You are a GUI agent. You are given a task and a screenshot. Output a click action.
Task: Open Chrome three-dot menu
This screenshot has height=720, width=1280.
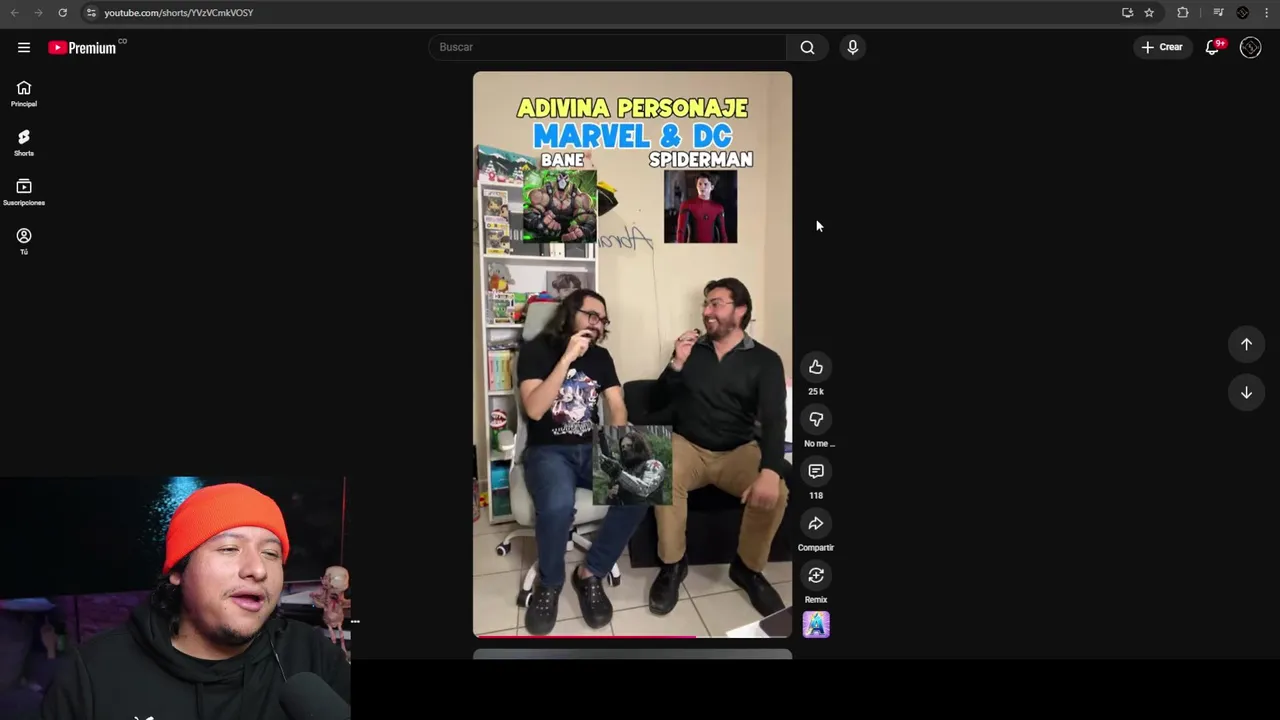[1266, 12]
